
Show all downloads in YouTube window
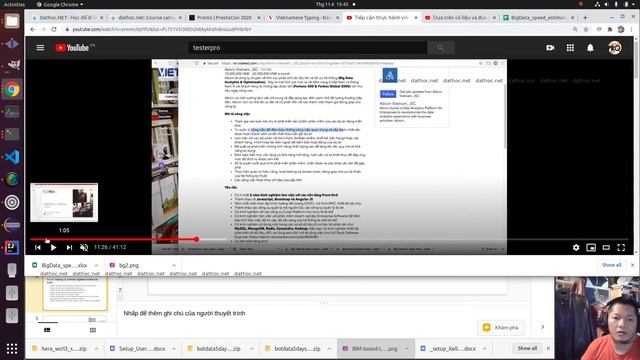(x=611, y=265)
